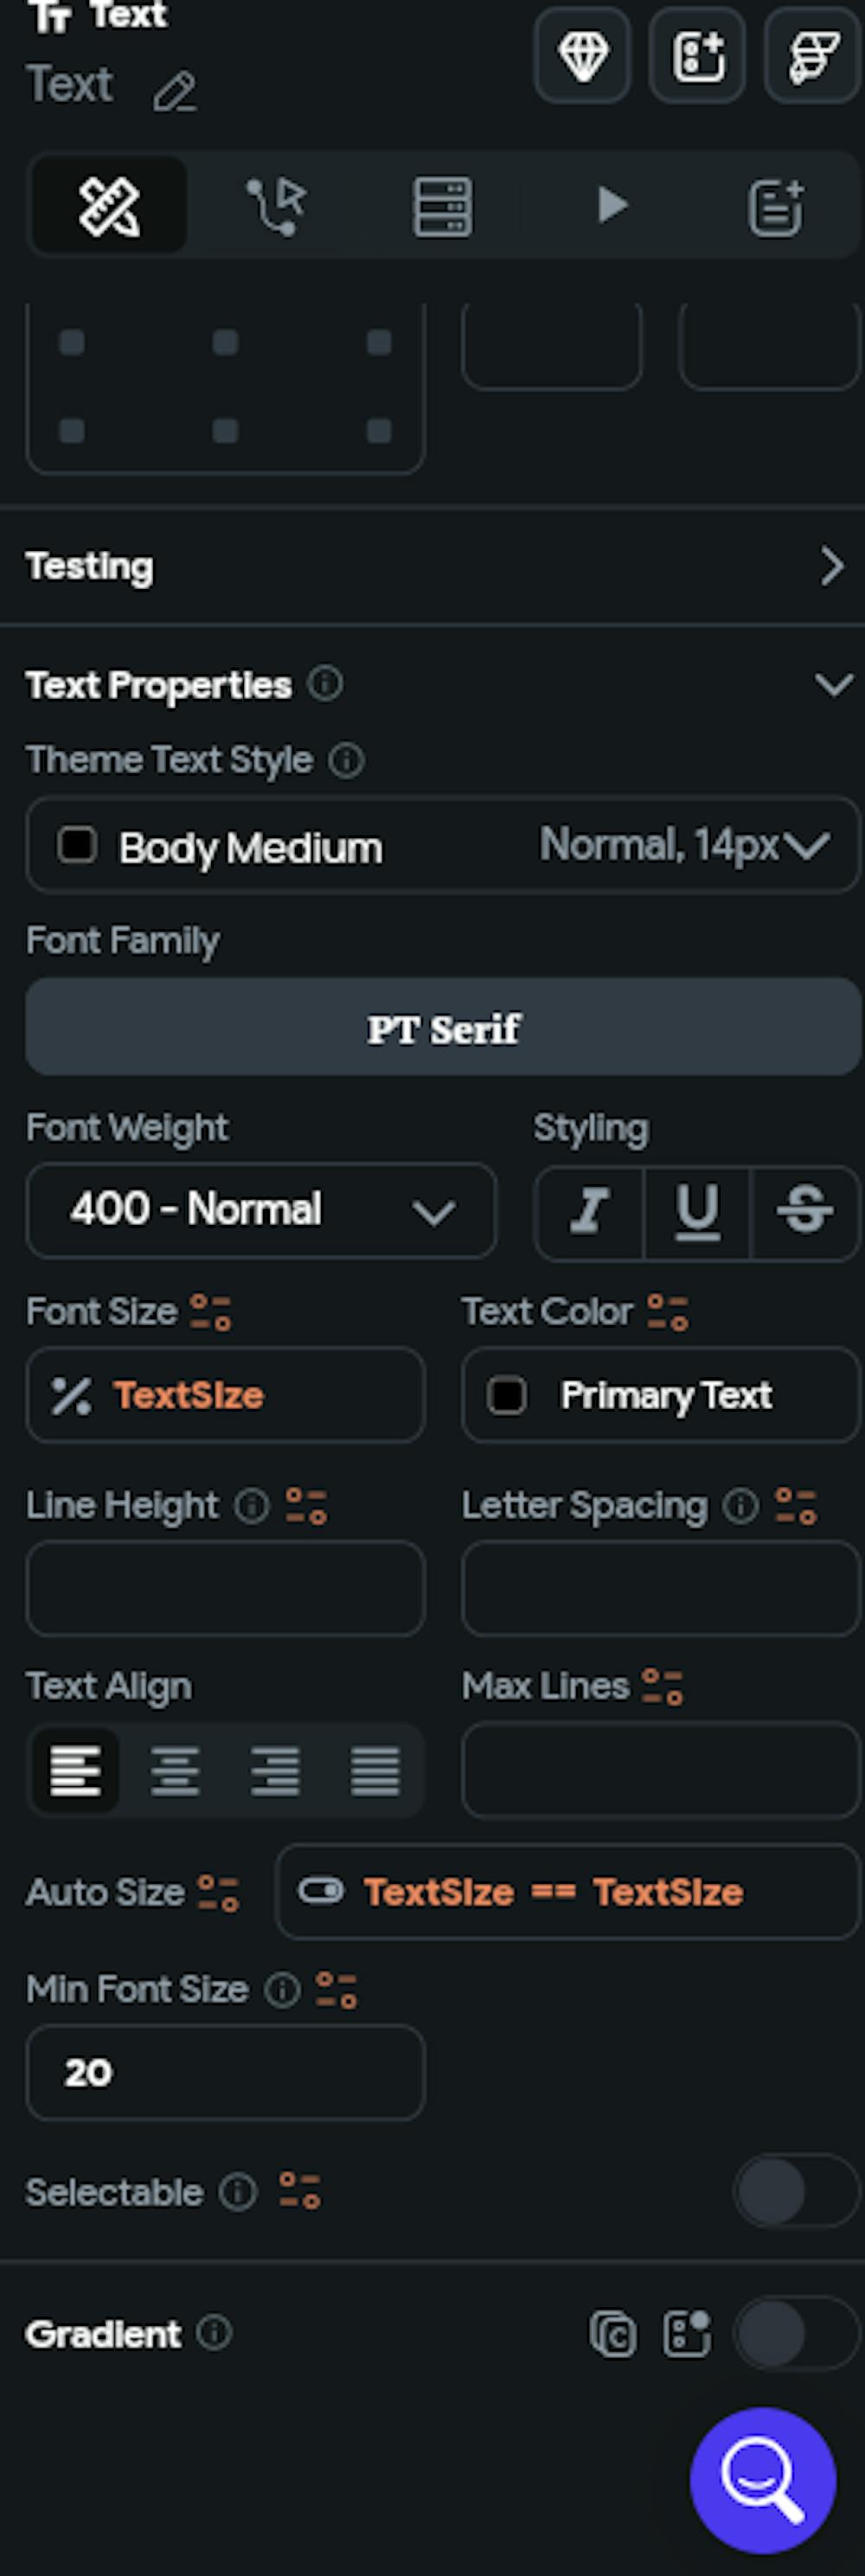Select center text alignment
Viewport: 865px width, 2576px height.
pos(175,1770)
